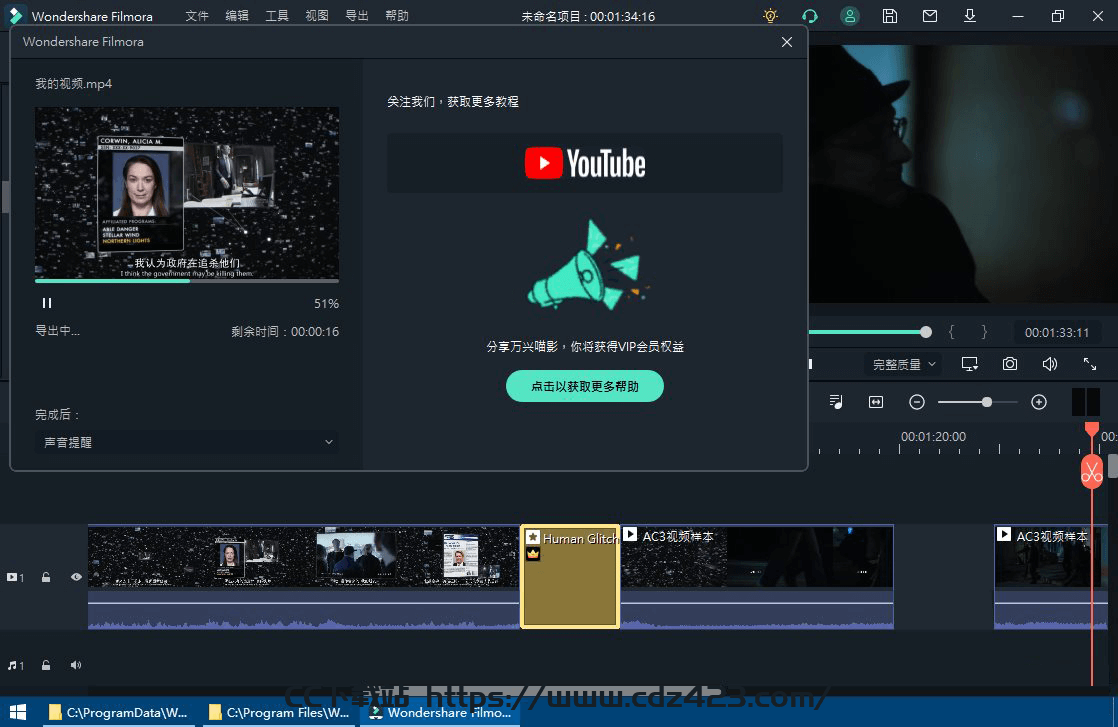
Task: Toggle visibility eye of video track 1
Action: 76,577
